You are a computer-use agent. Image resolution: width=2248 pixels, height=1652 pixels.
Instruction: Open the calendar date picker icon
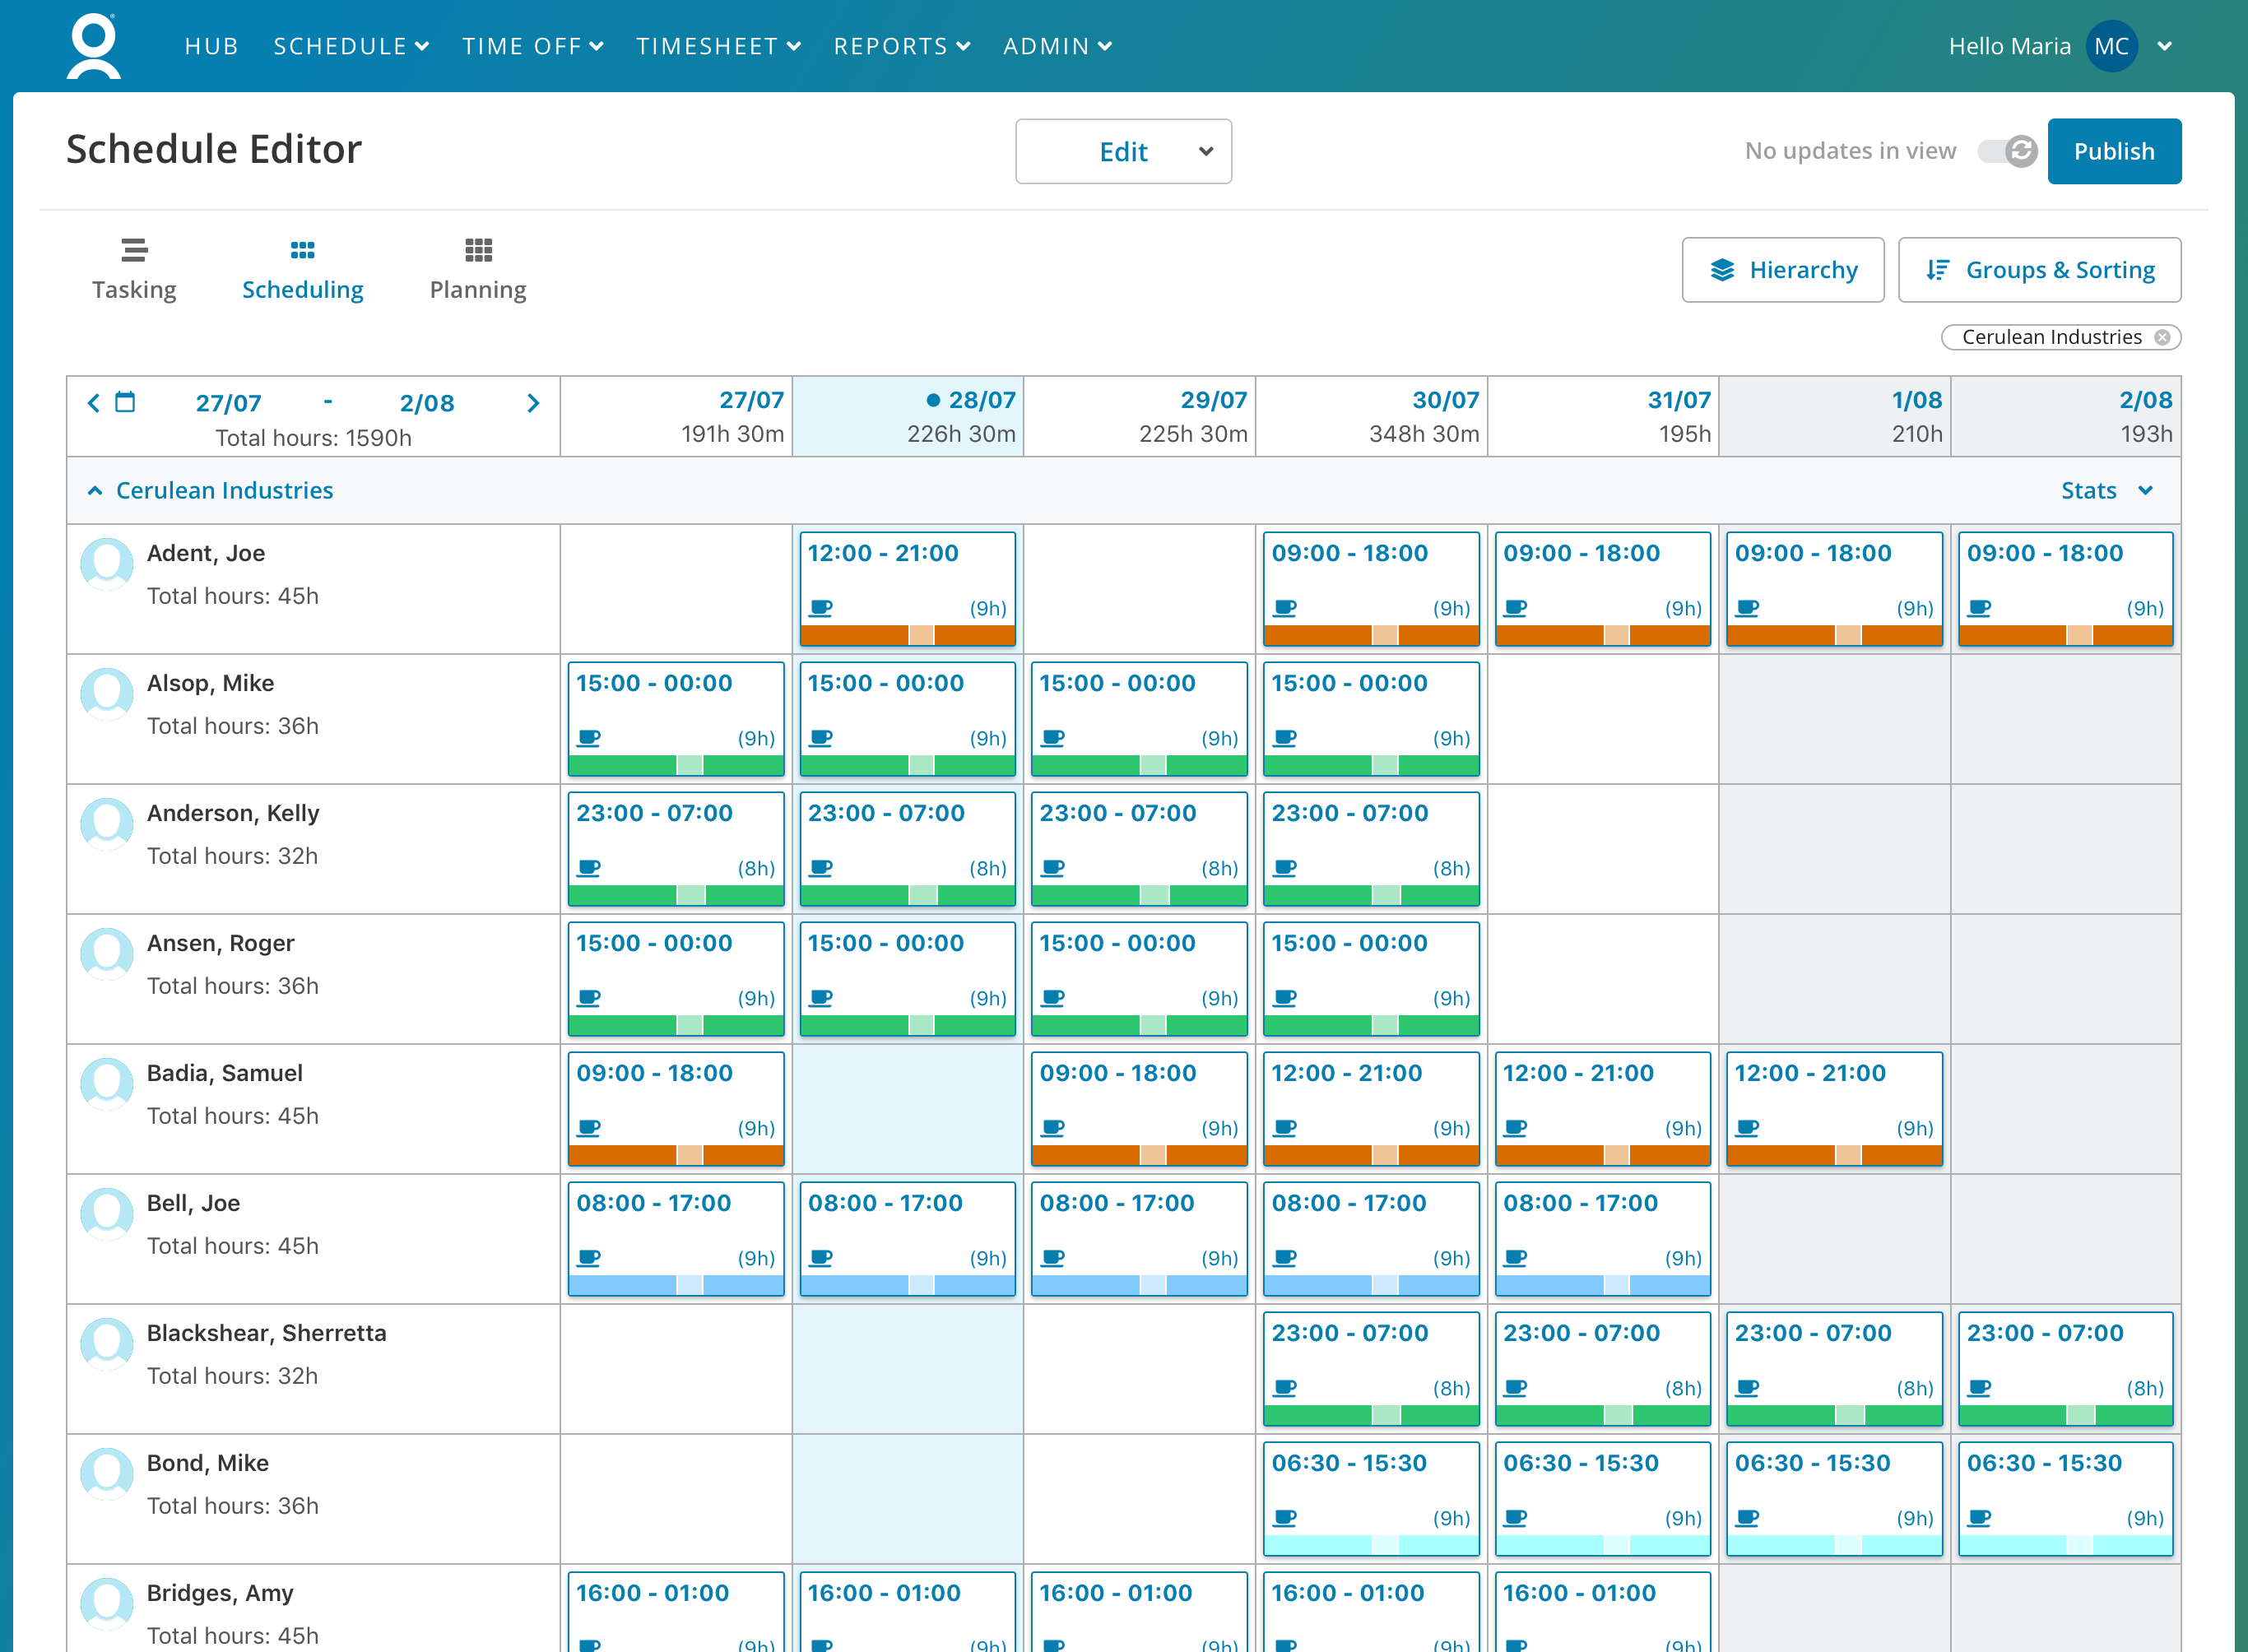(125, 402)
